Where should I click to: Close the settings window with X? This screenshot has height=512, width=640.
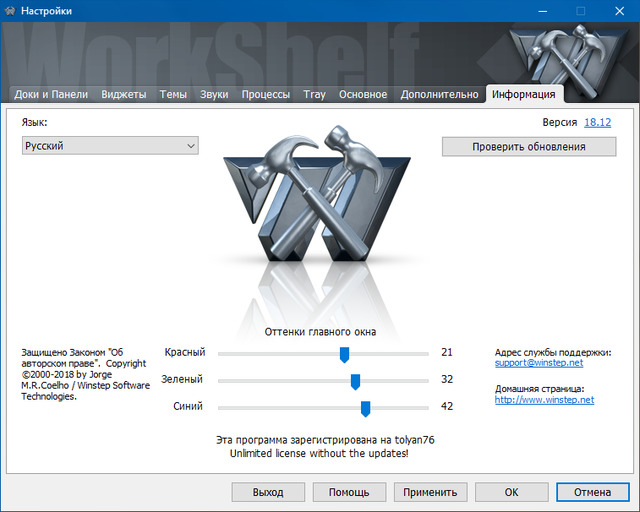(x=615, y=10)
